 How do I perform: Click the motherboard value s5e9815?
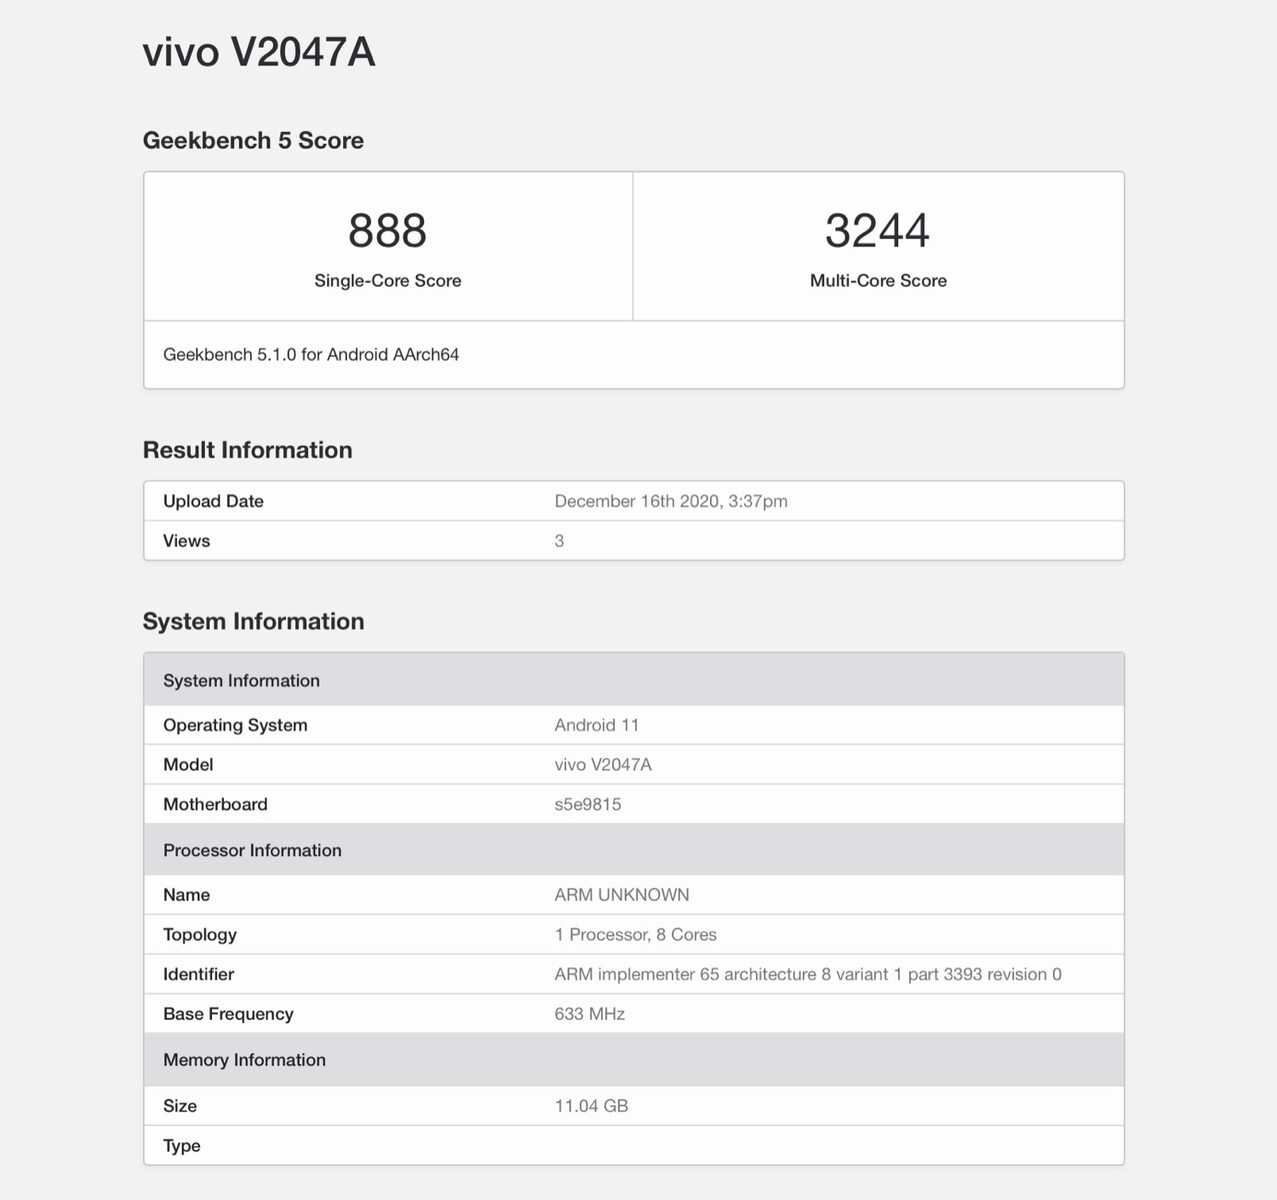click(588, 804)
